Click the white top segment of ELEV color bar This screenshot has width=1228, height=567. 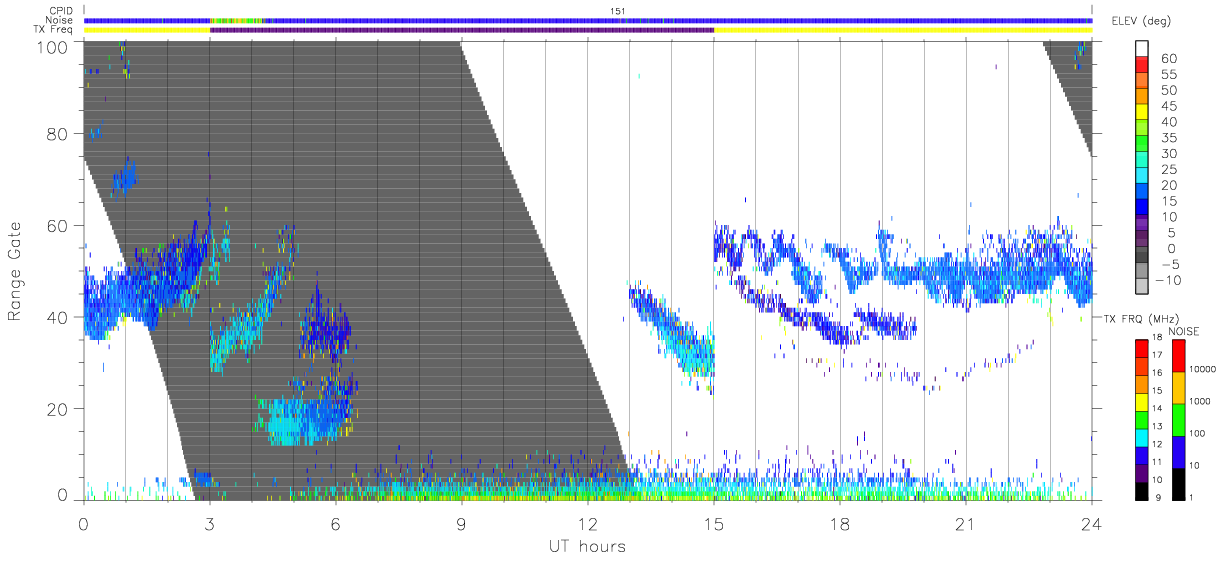click(1144, 49)
